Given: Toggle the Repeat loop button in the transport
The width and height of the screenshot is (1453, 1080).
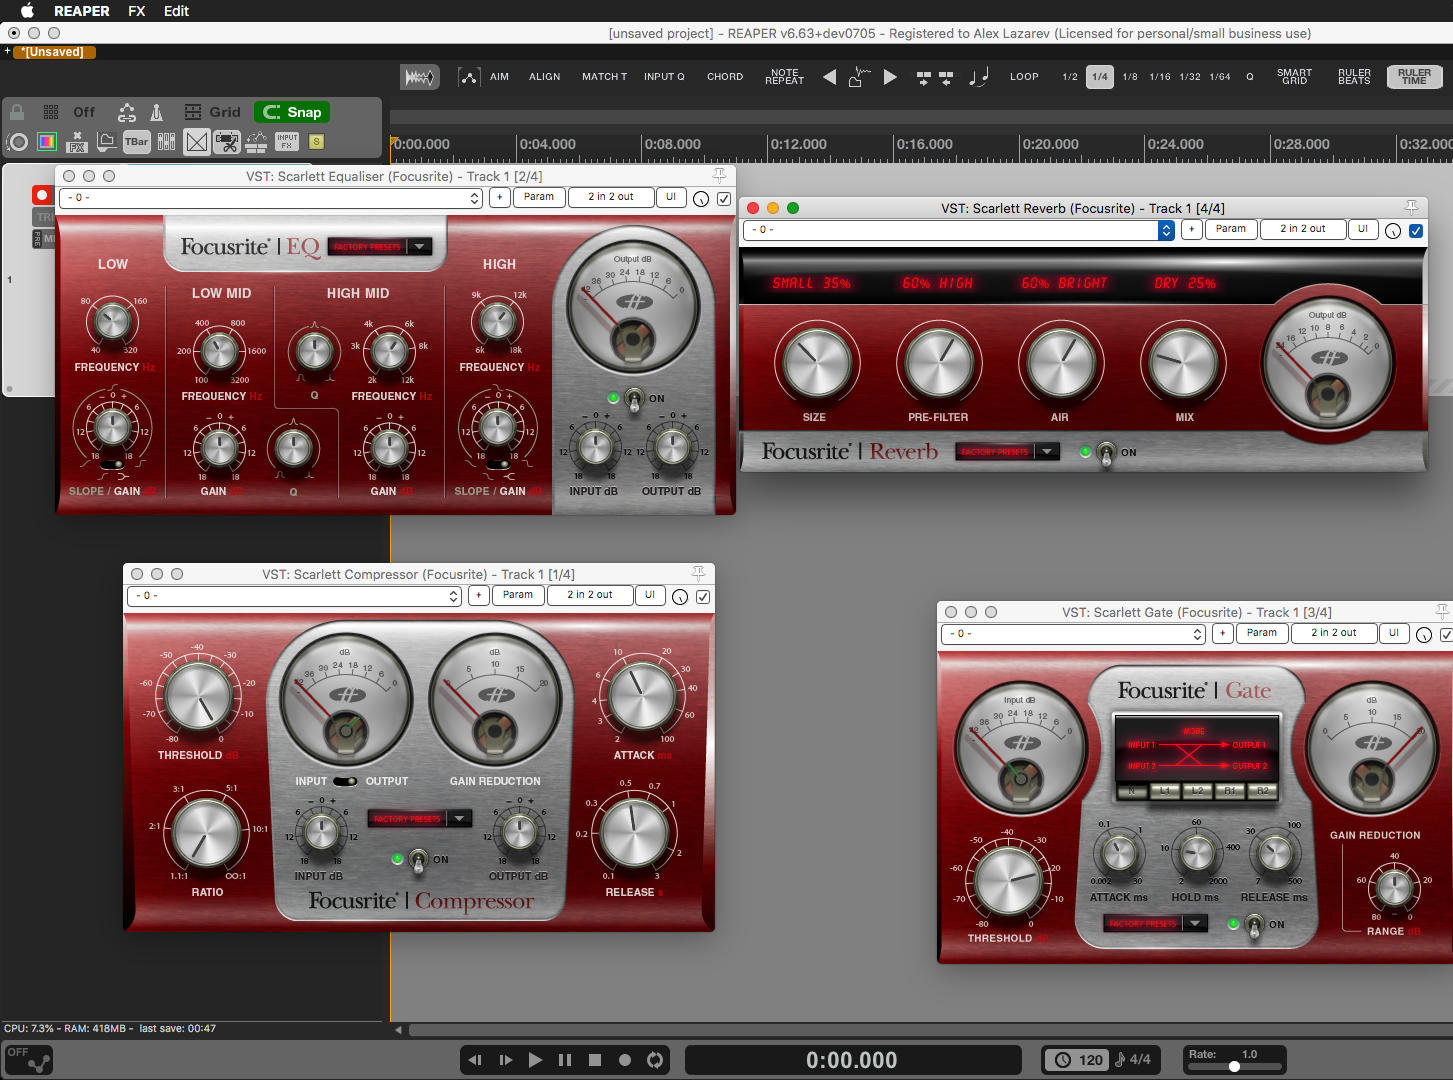Looking at the screenshot, I should [655, 1060].
